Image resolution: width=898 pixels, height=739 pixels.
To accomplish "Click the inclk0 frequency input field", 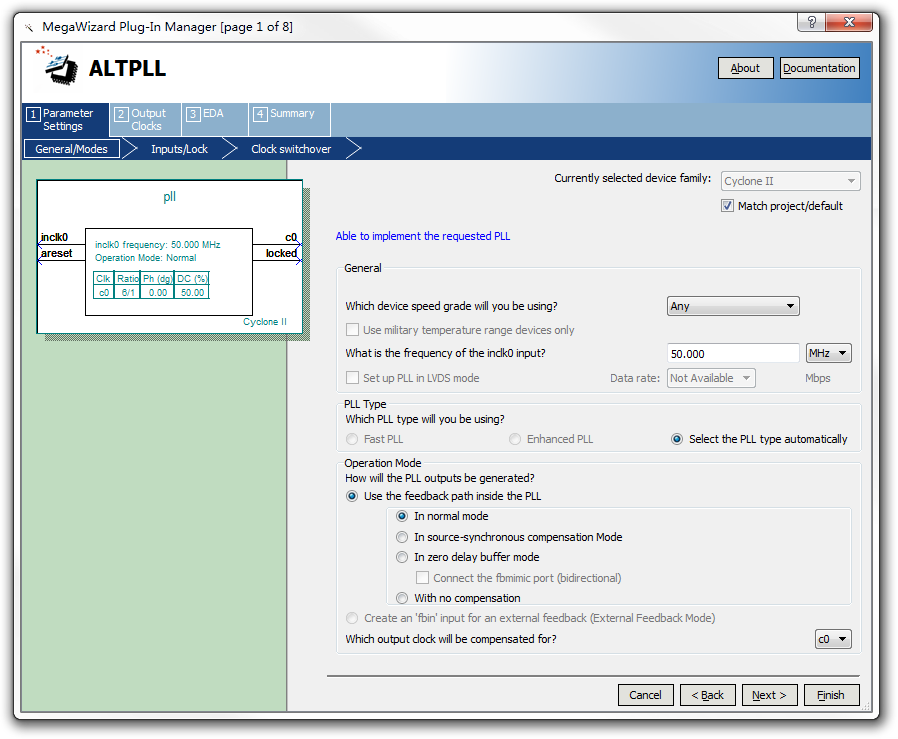I will click(x=732, y=353).
